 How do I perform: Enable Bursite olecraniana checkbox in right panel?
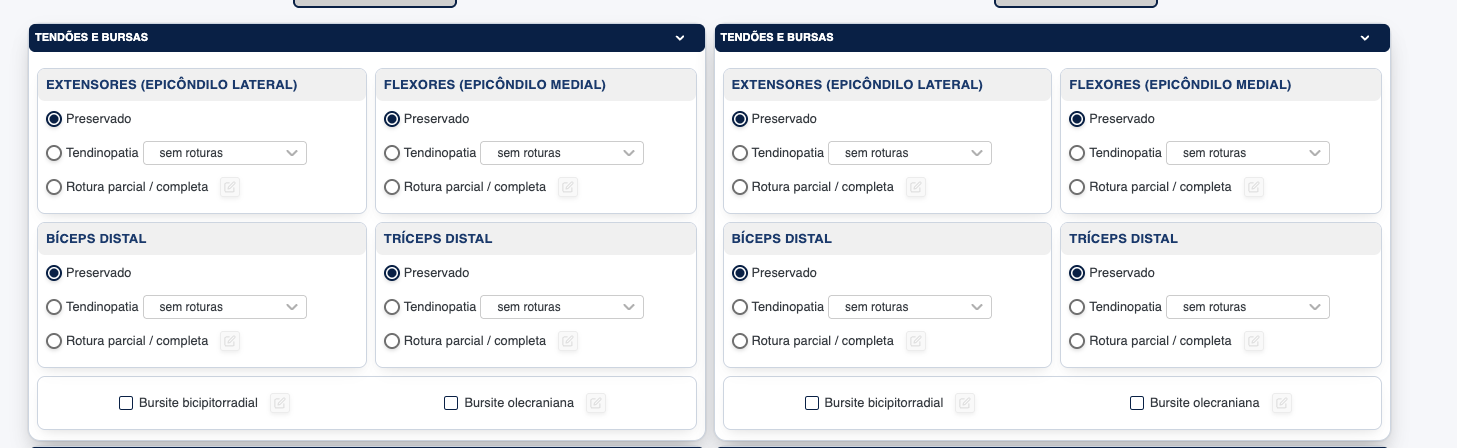pyautogui.click(x=1137, y=403)
